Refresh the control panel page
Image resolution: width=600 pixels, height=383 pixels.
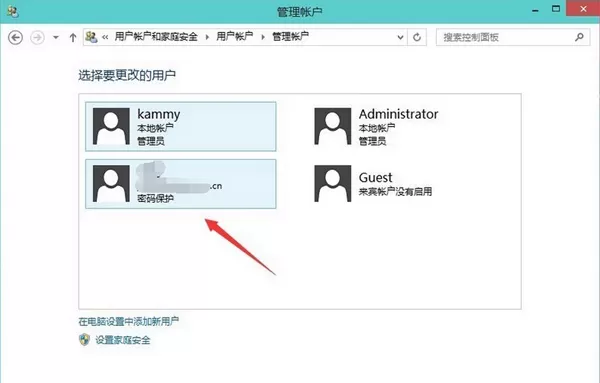(417, 37)
